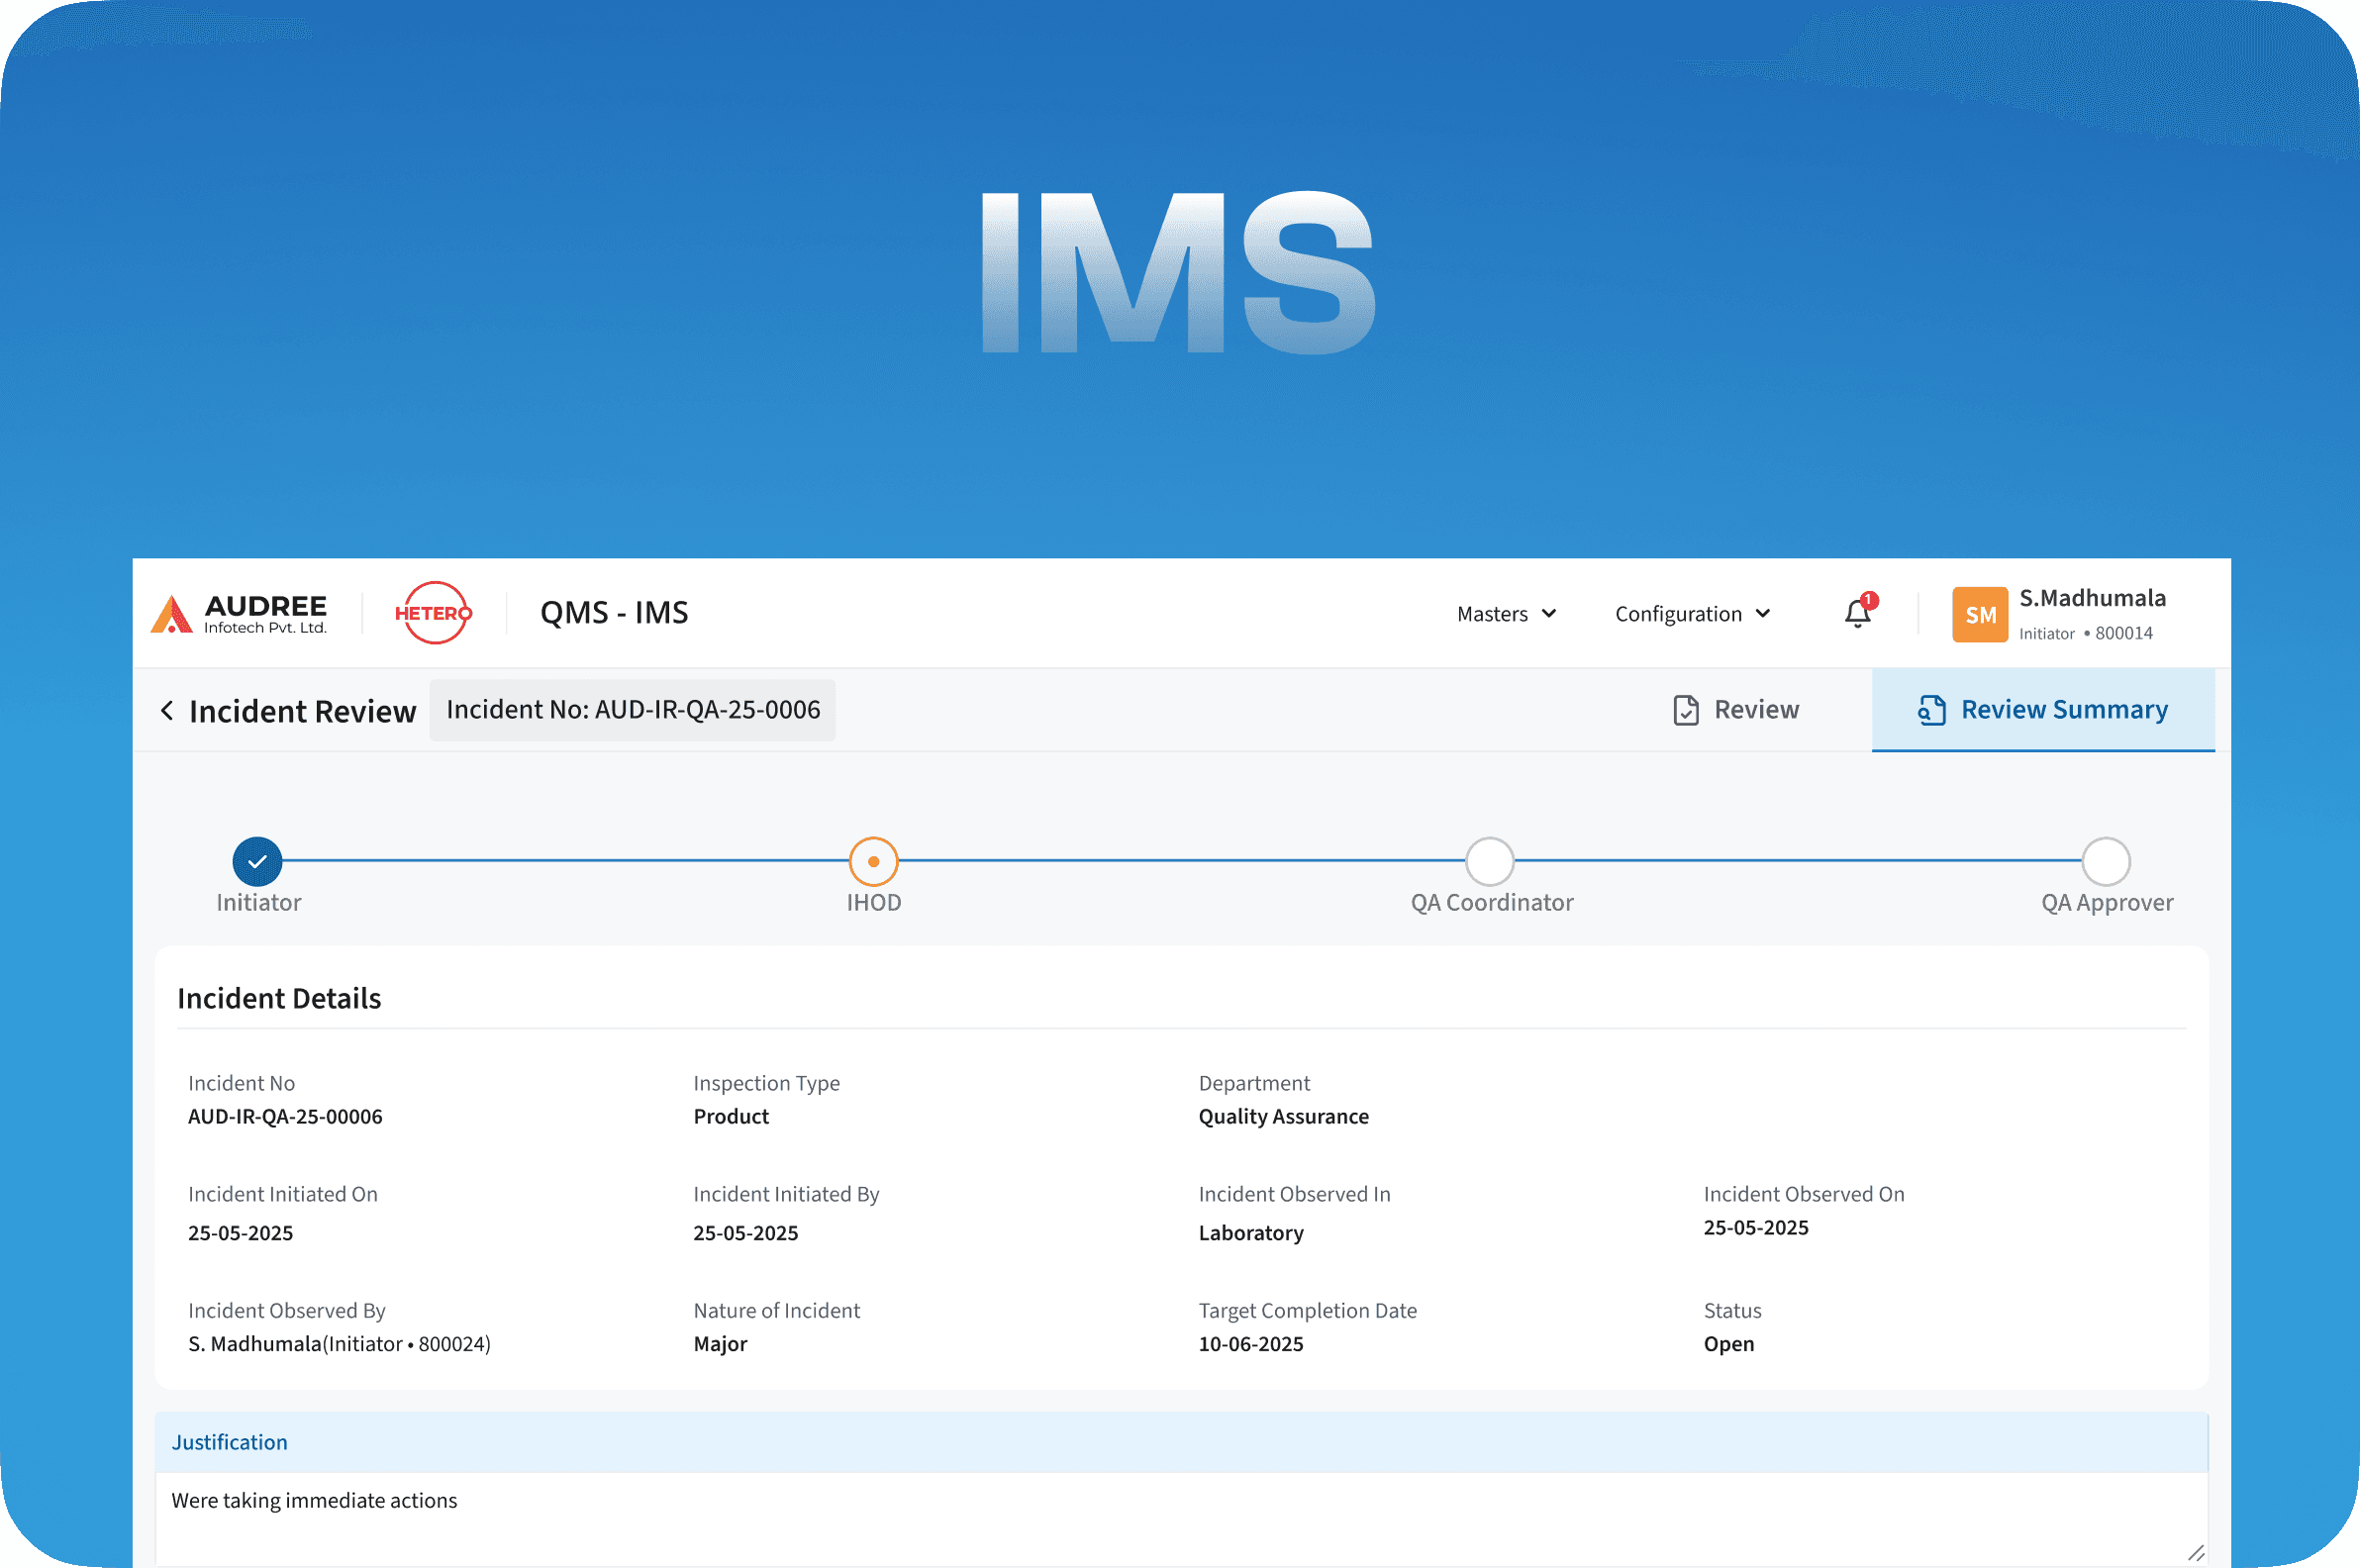Viewport: 2360px width, 1568px height.
Task: Click the Review Summary search-document icon
Action: coord(1931,710)
